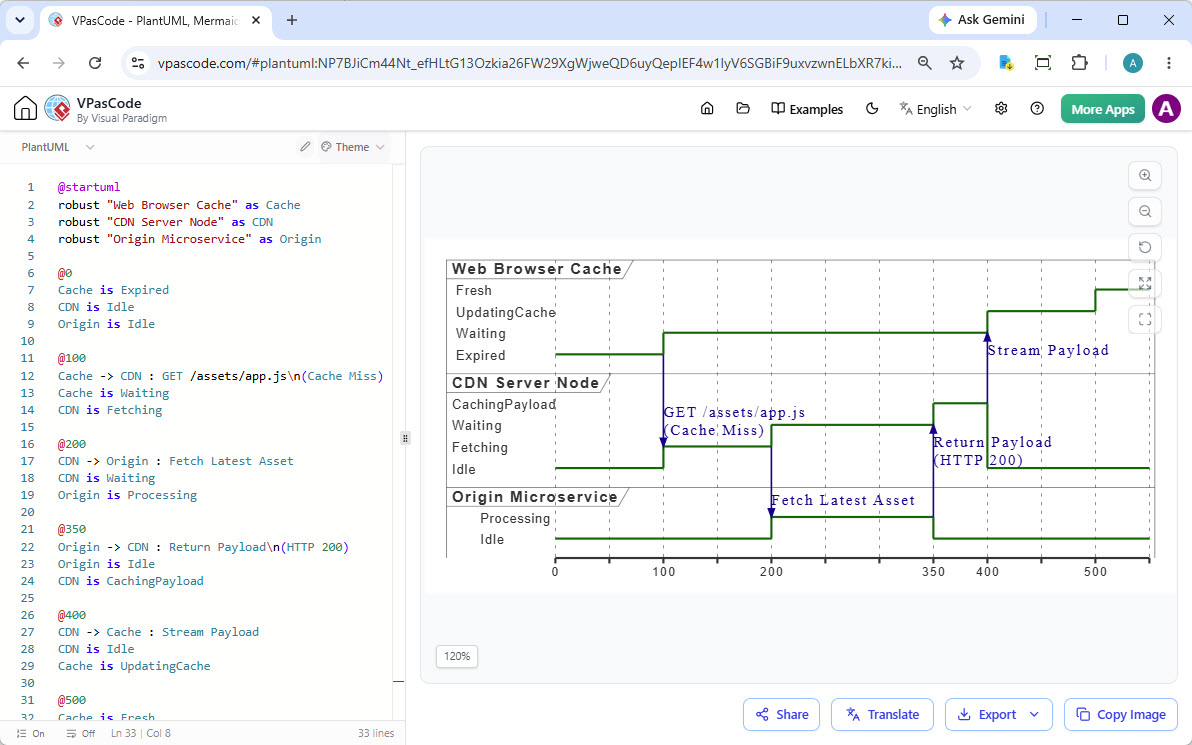Open the small home icon in header toolbar
The height and width of the screenshot is (745, 1192).
(707, 109)
